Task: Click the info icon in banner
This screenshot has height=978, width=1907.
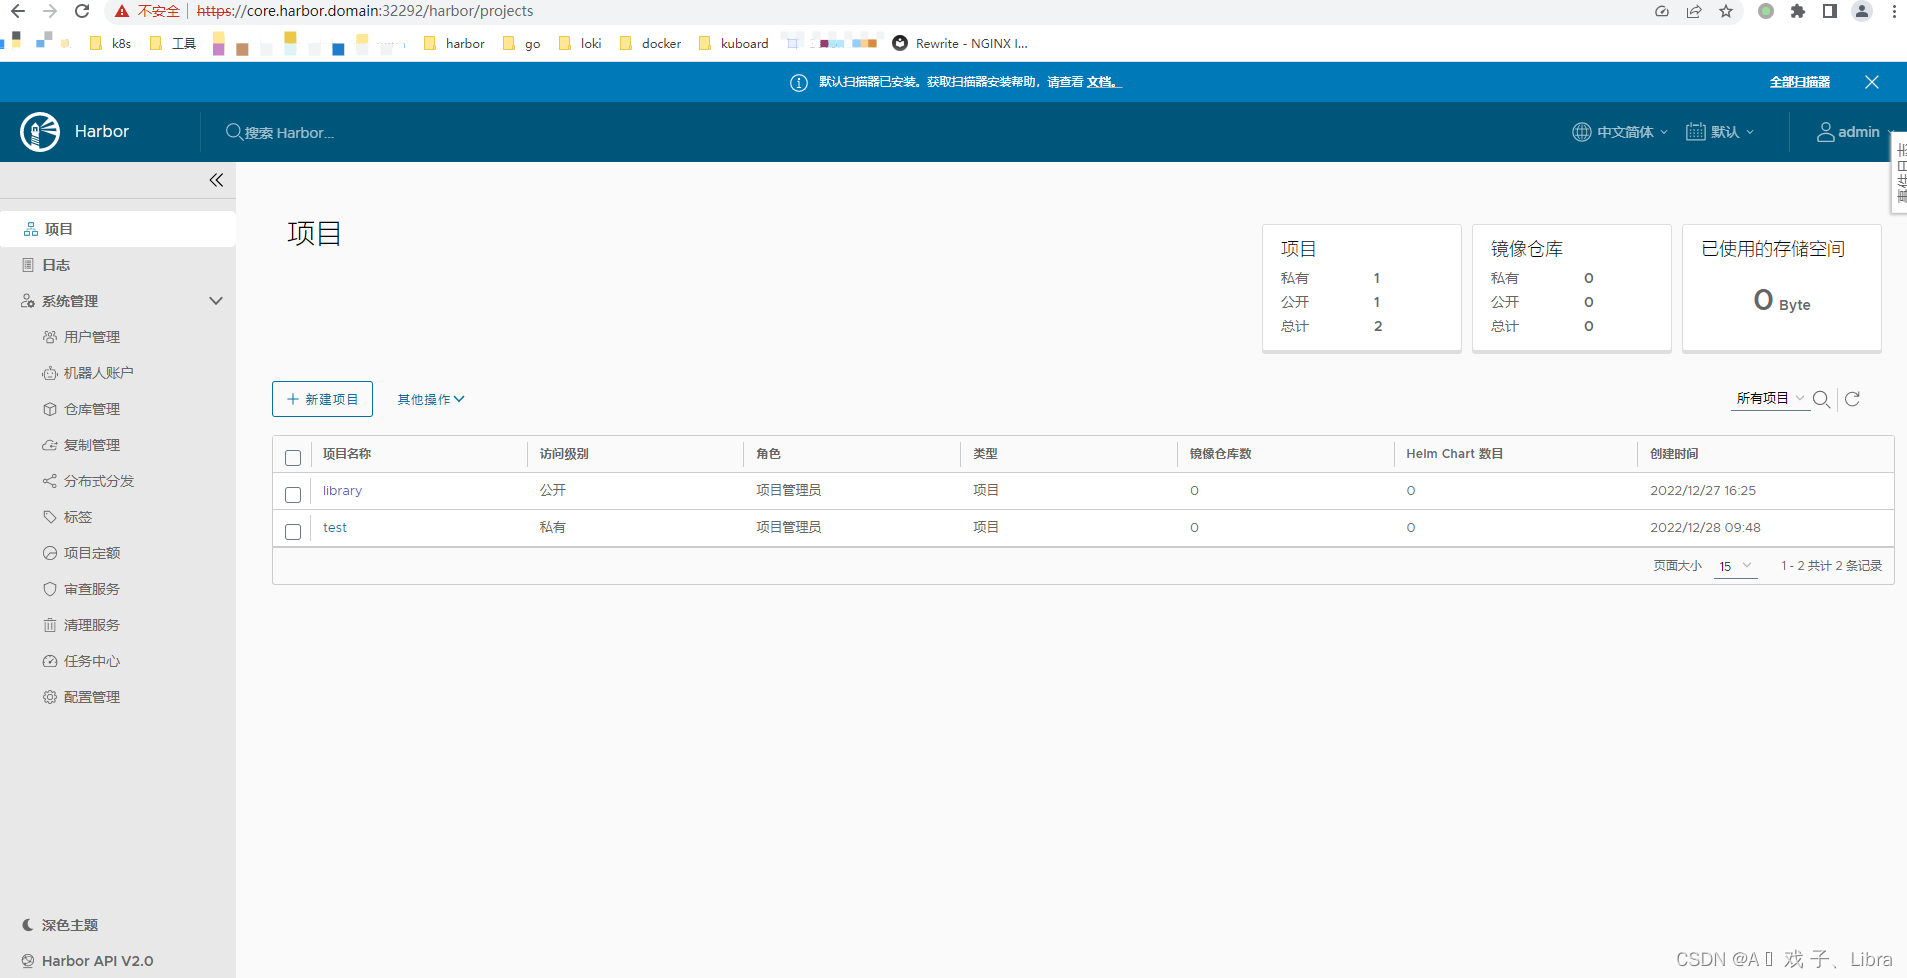Action: [799, 83]
